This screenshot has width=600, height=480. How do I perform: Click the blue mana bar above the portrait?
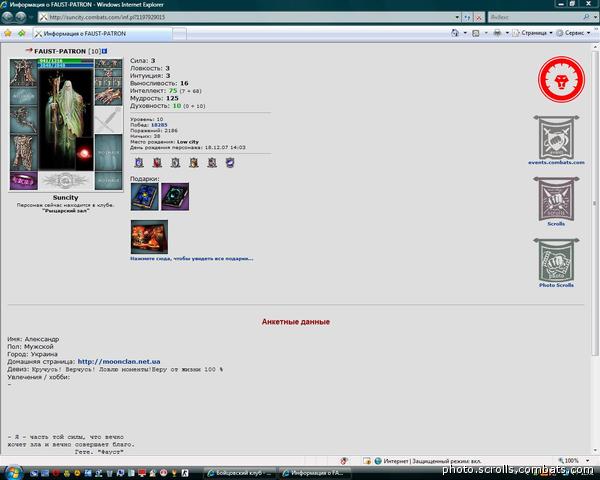click(x=65, y=65)
